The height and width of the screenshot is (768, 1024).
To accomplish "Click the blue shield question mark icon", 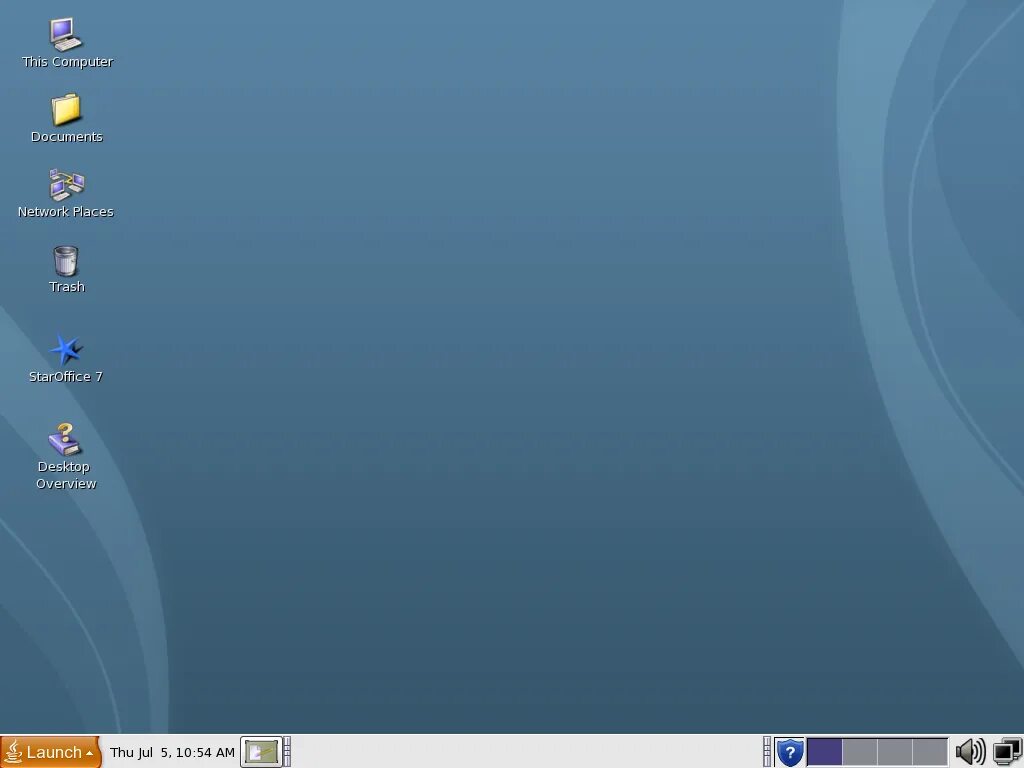I will coord(790,752).
